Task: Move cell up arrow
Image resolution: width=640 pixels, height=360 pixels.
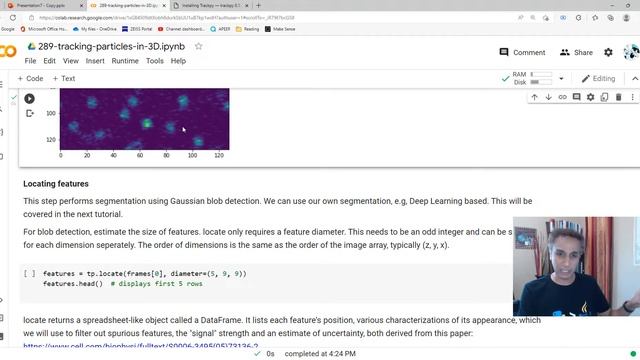Action: coord(534,97)
